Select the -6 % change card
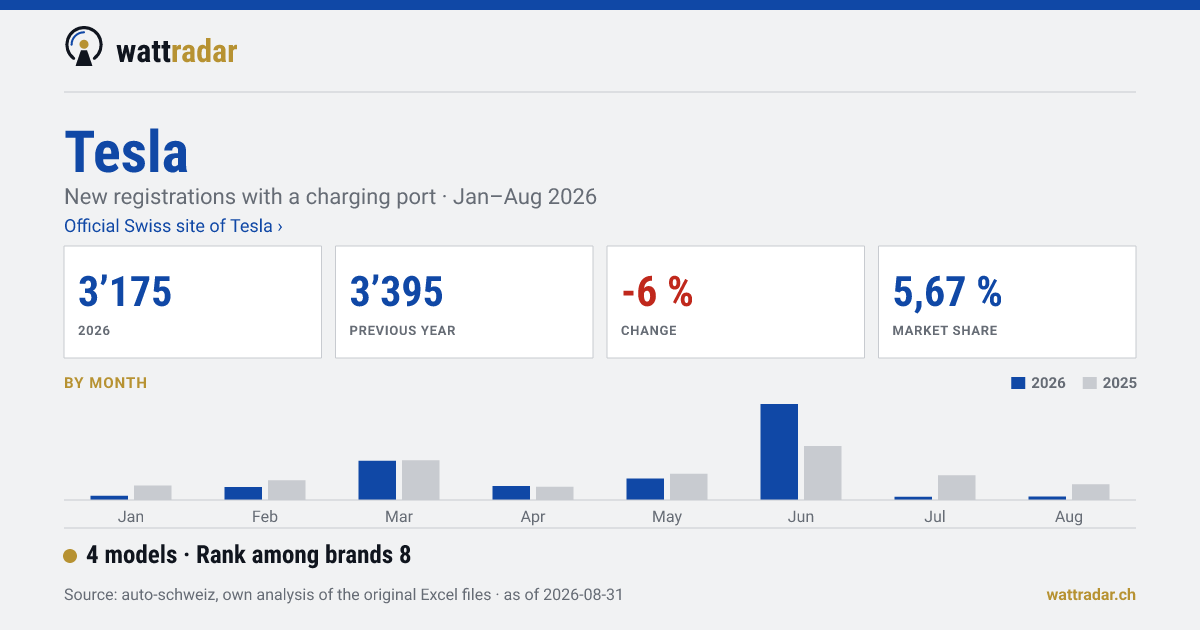Image resolution: width=1200 pixels, height=630 pixels. pos(736,302)
